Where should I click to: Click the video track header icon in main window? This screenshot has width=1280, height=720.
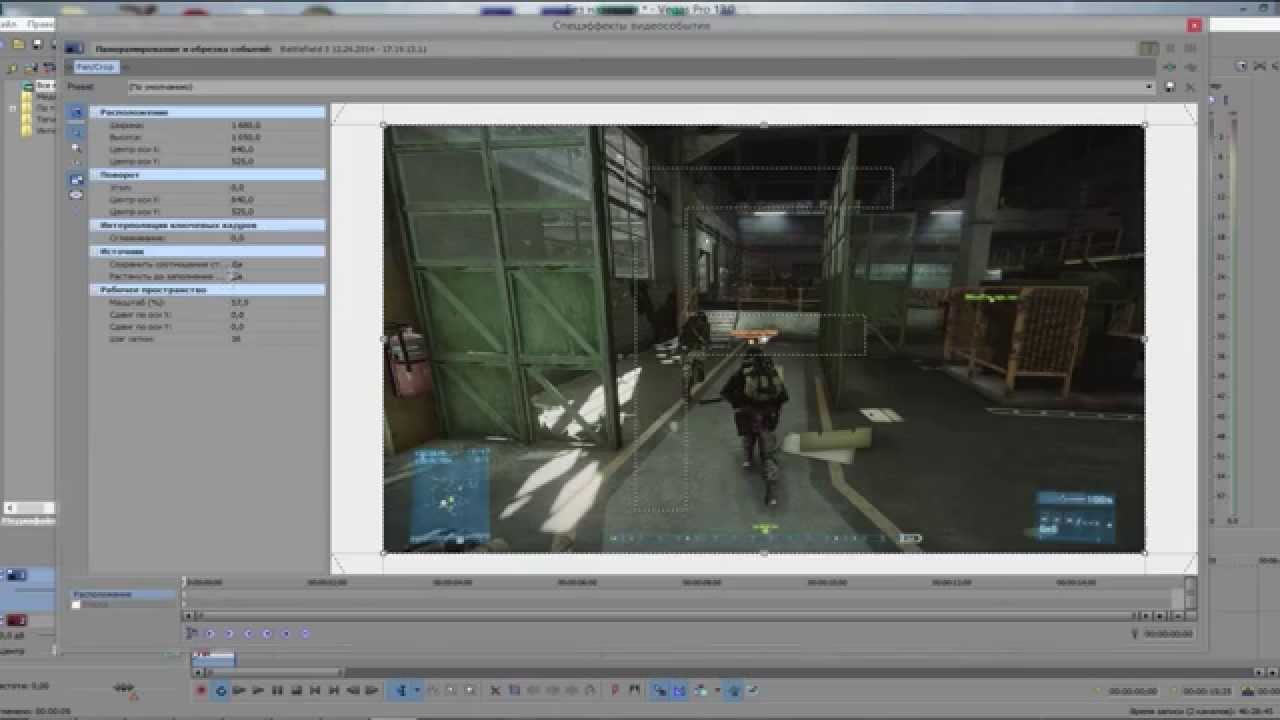17,575
